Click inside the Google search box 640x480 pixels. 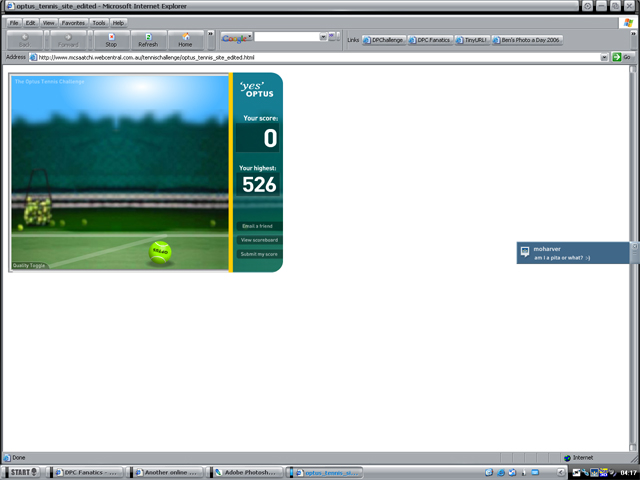point(287,37)
